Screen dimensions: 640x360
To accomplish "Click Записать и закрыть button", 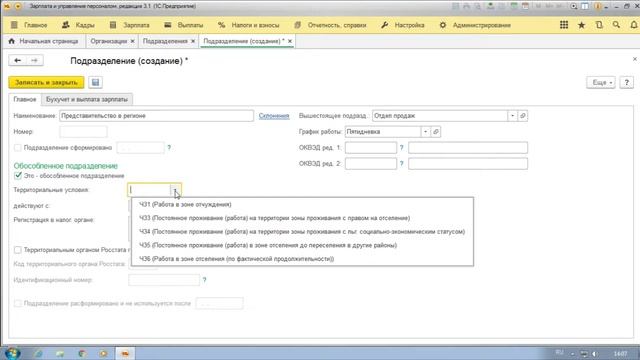I will [x=46, y=82].
